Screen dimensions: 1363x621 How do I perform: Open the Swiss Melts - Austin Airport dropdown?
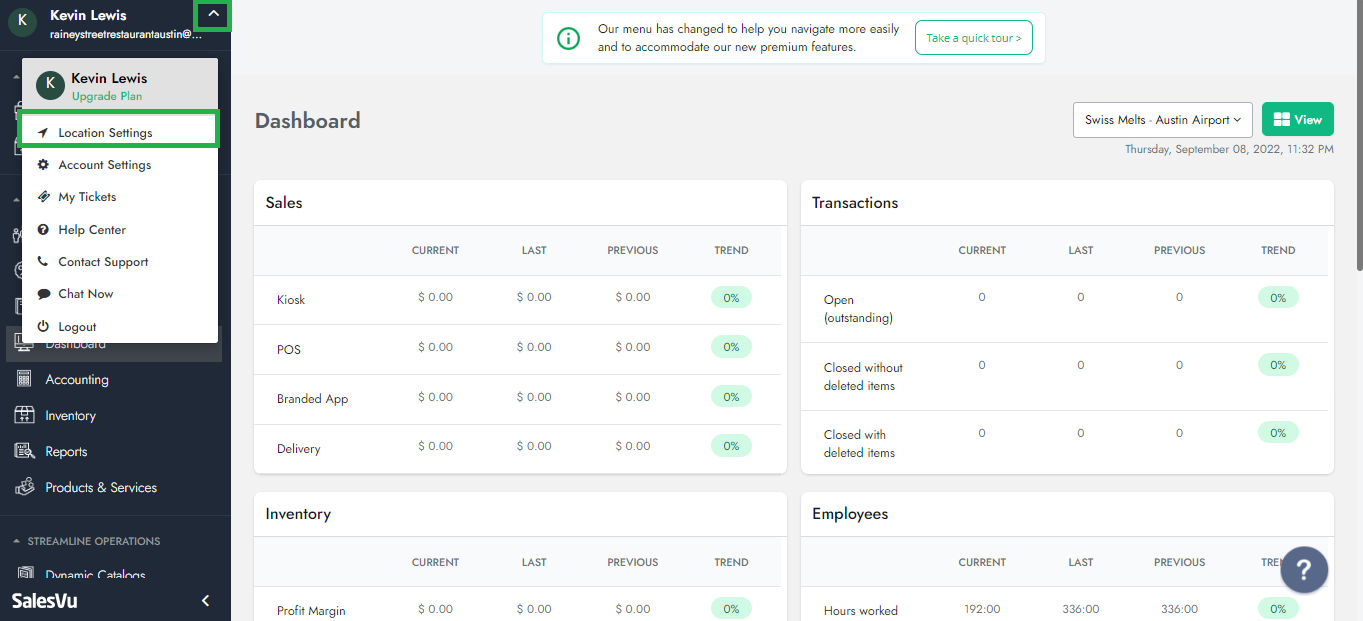[1162, 120]
